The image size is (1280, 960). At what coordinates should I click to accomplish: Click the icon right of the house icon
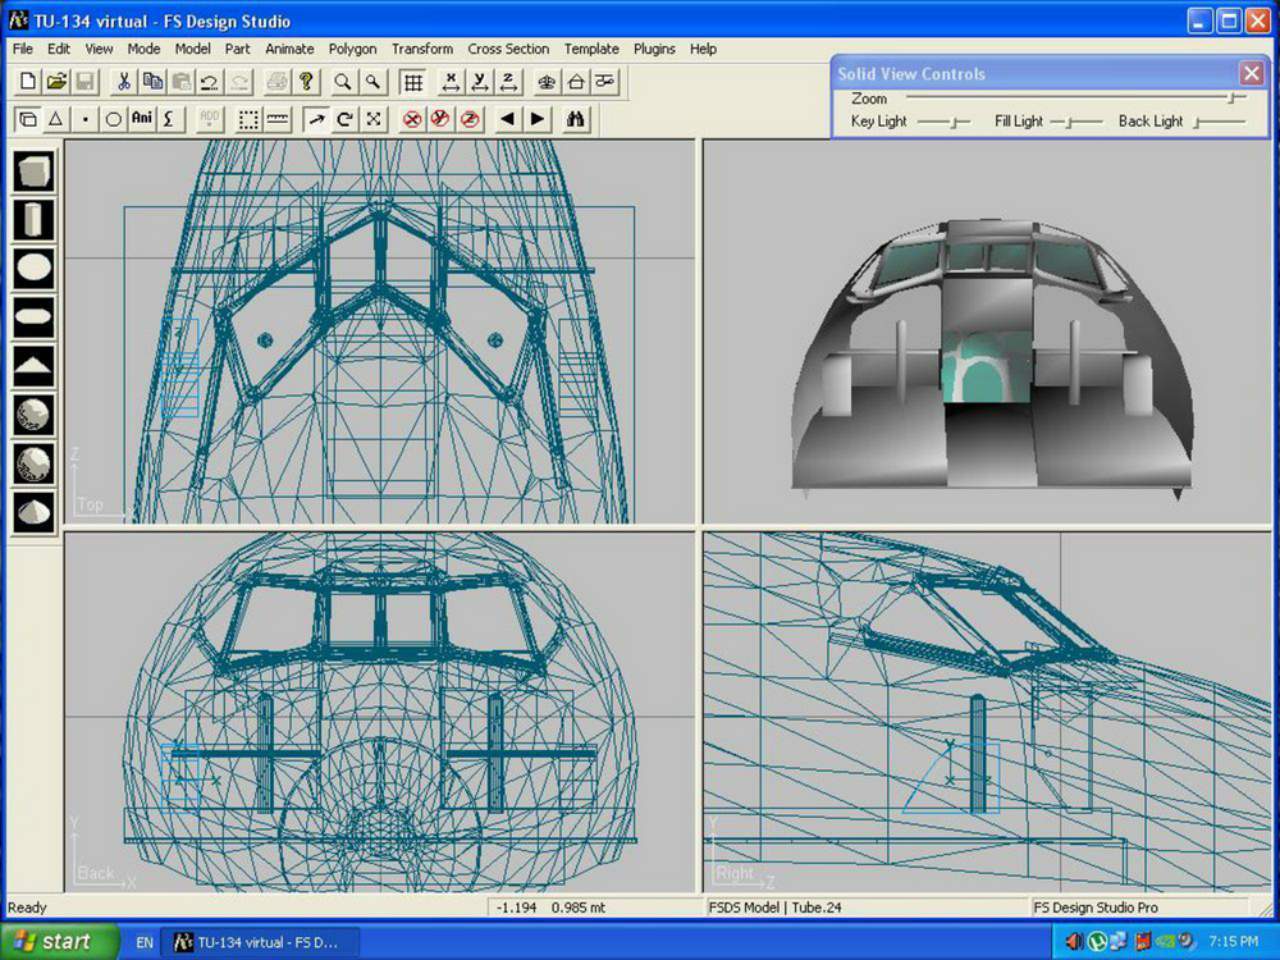click(605, 82)
